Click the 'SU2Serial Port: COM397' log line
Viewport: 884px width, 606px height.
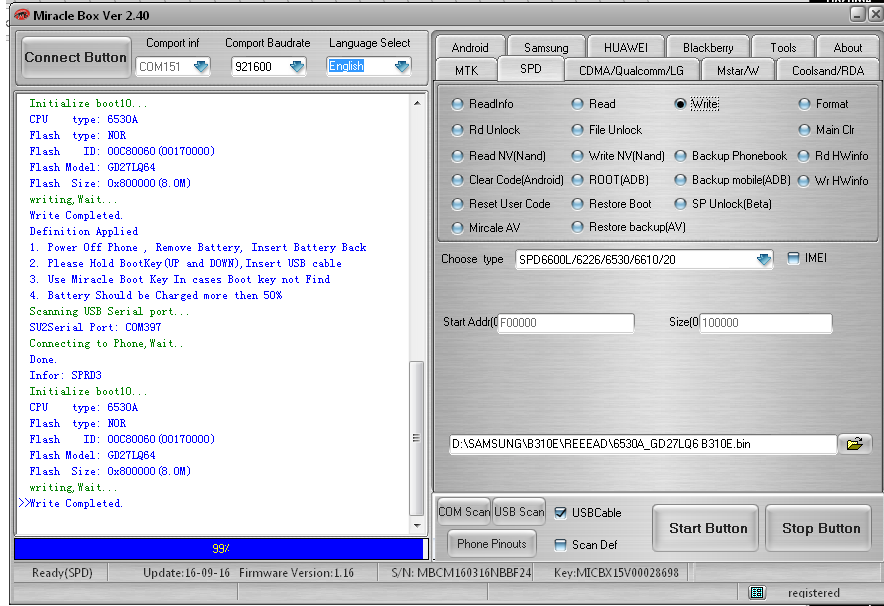click(95, 327)
